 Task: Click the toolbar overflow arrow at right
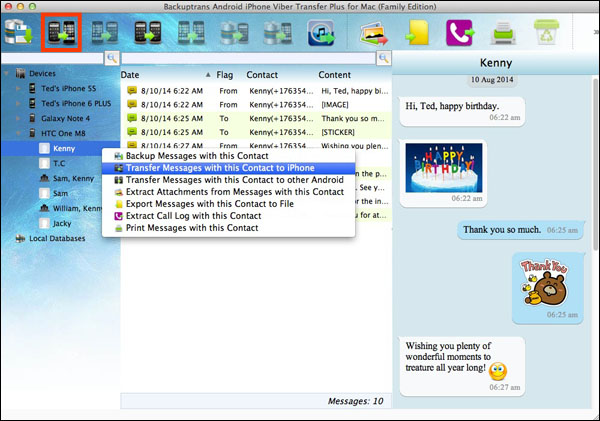[x=596, y=32]
